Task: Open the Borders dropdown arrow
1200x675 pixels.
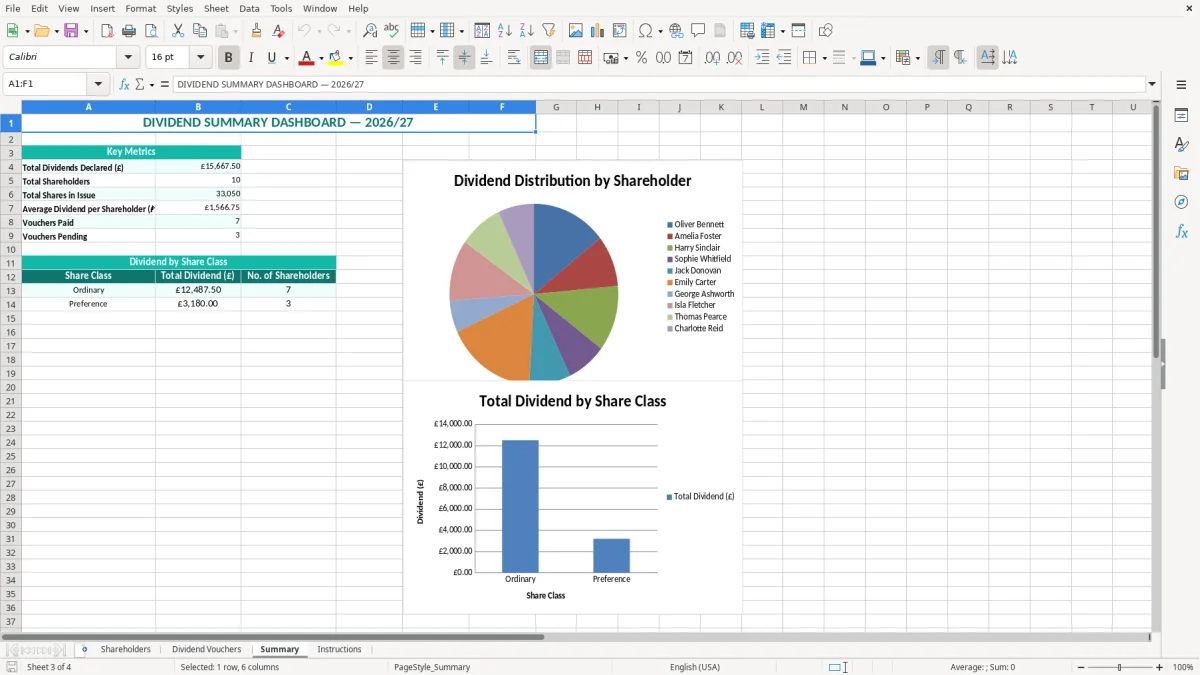Action: click(x=824, y=58)
